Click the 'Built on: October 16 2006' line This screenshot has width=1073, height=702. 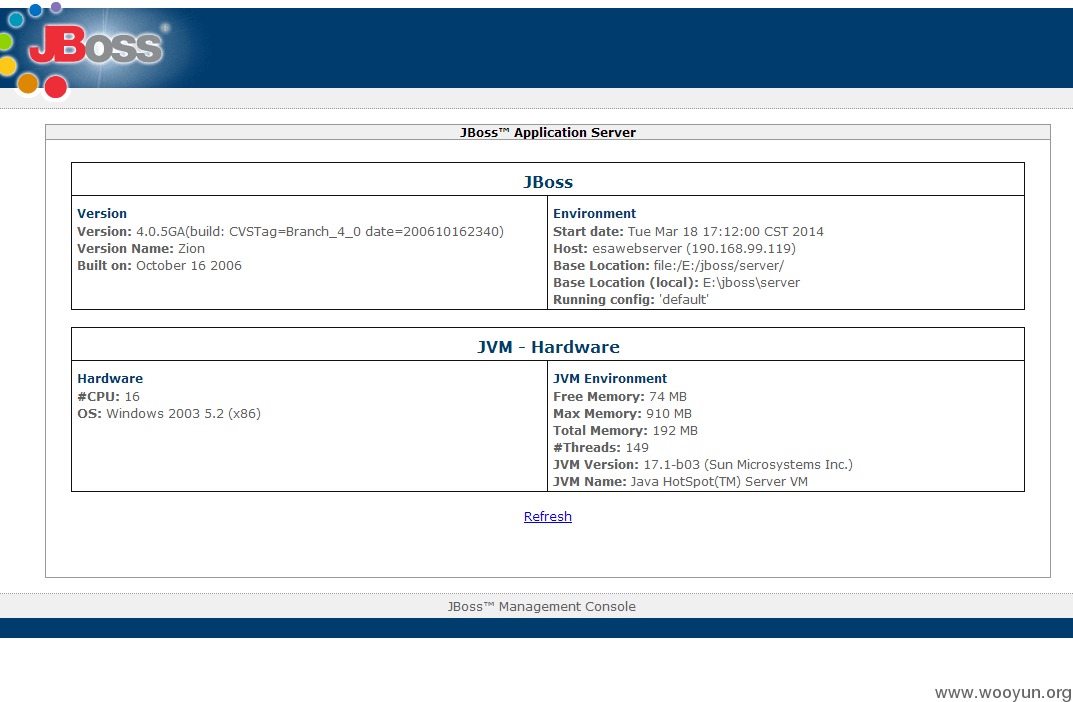pyautogui.click(x=159, y=265)
